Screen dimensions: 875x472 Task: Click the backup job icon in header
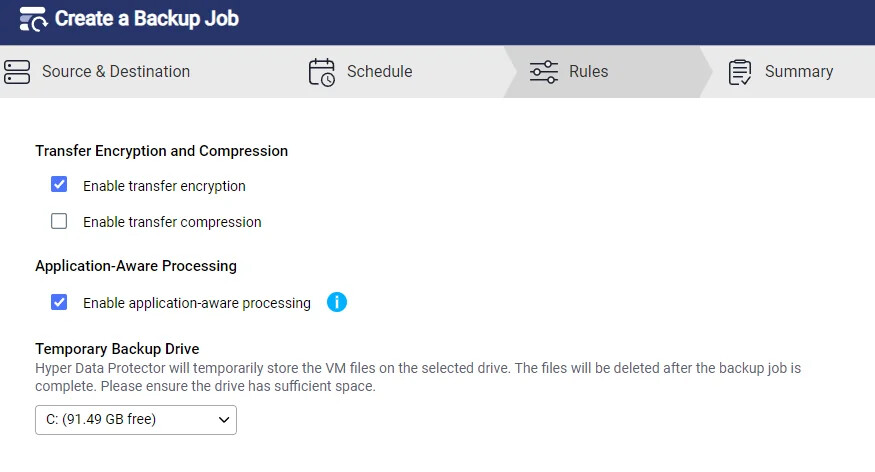pyautogui.click(x=33, y=20)
